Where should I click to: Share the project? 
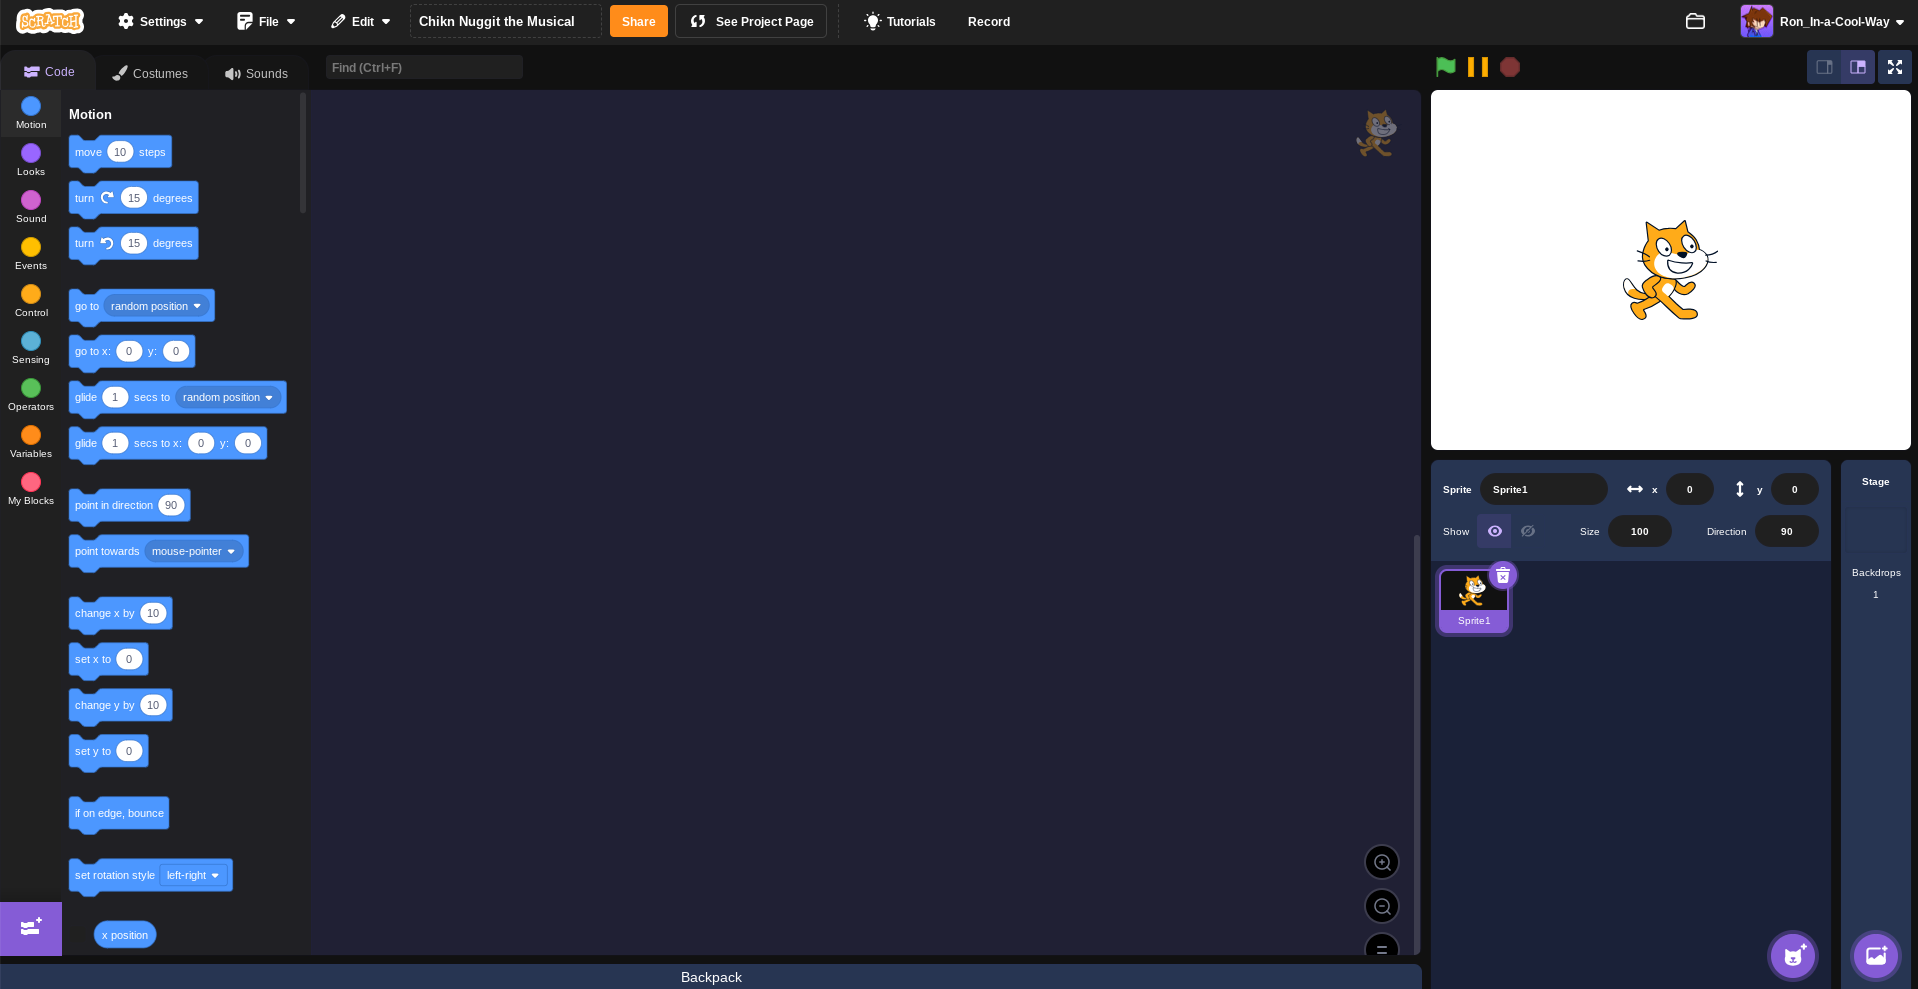coord(638,21)
